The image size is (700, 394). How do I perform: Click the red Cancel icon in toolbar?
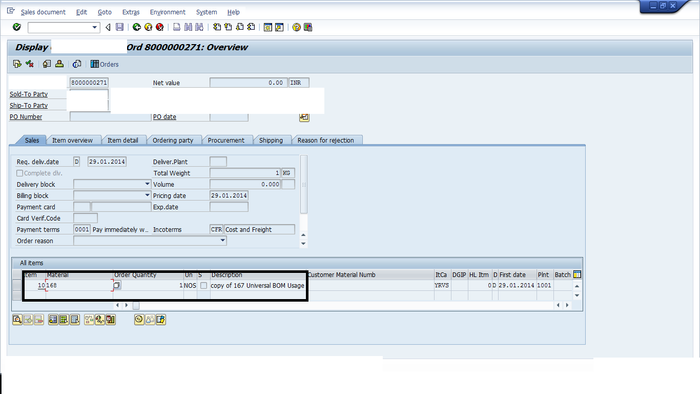[159, 27]
